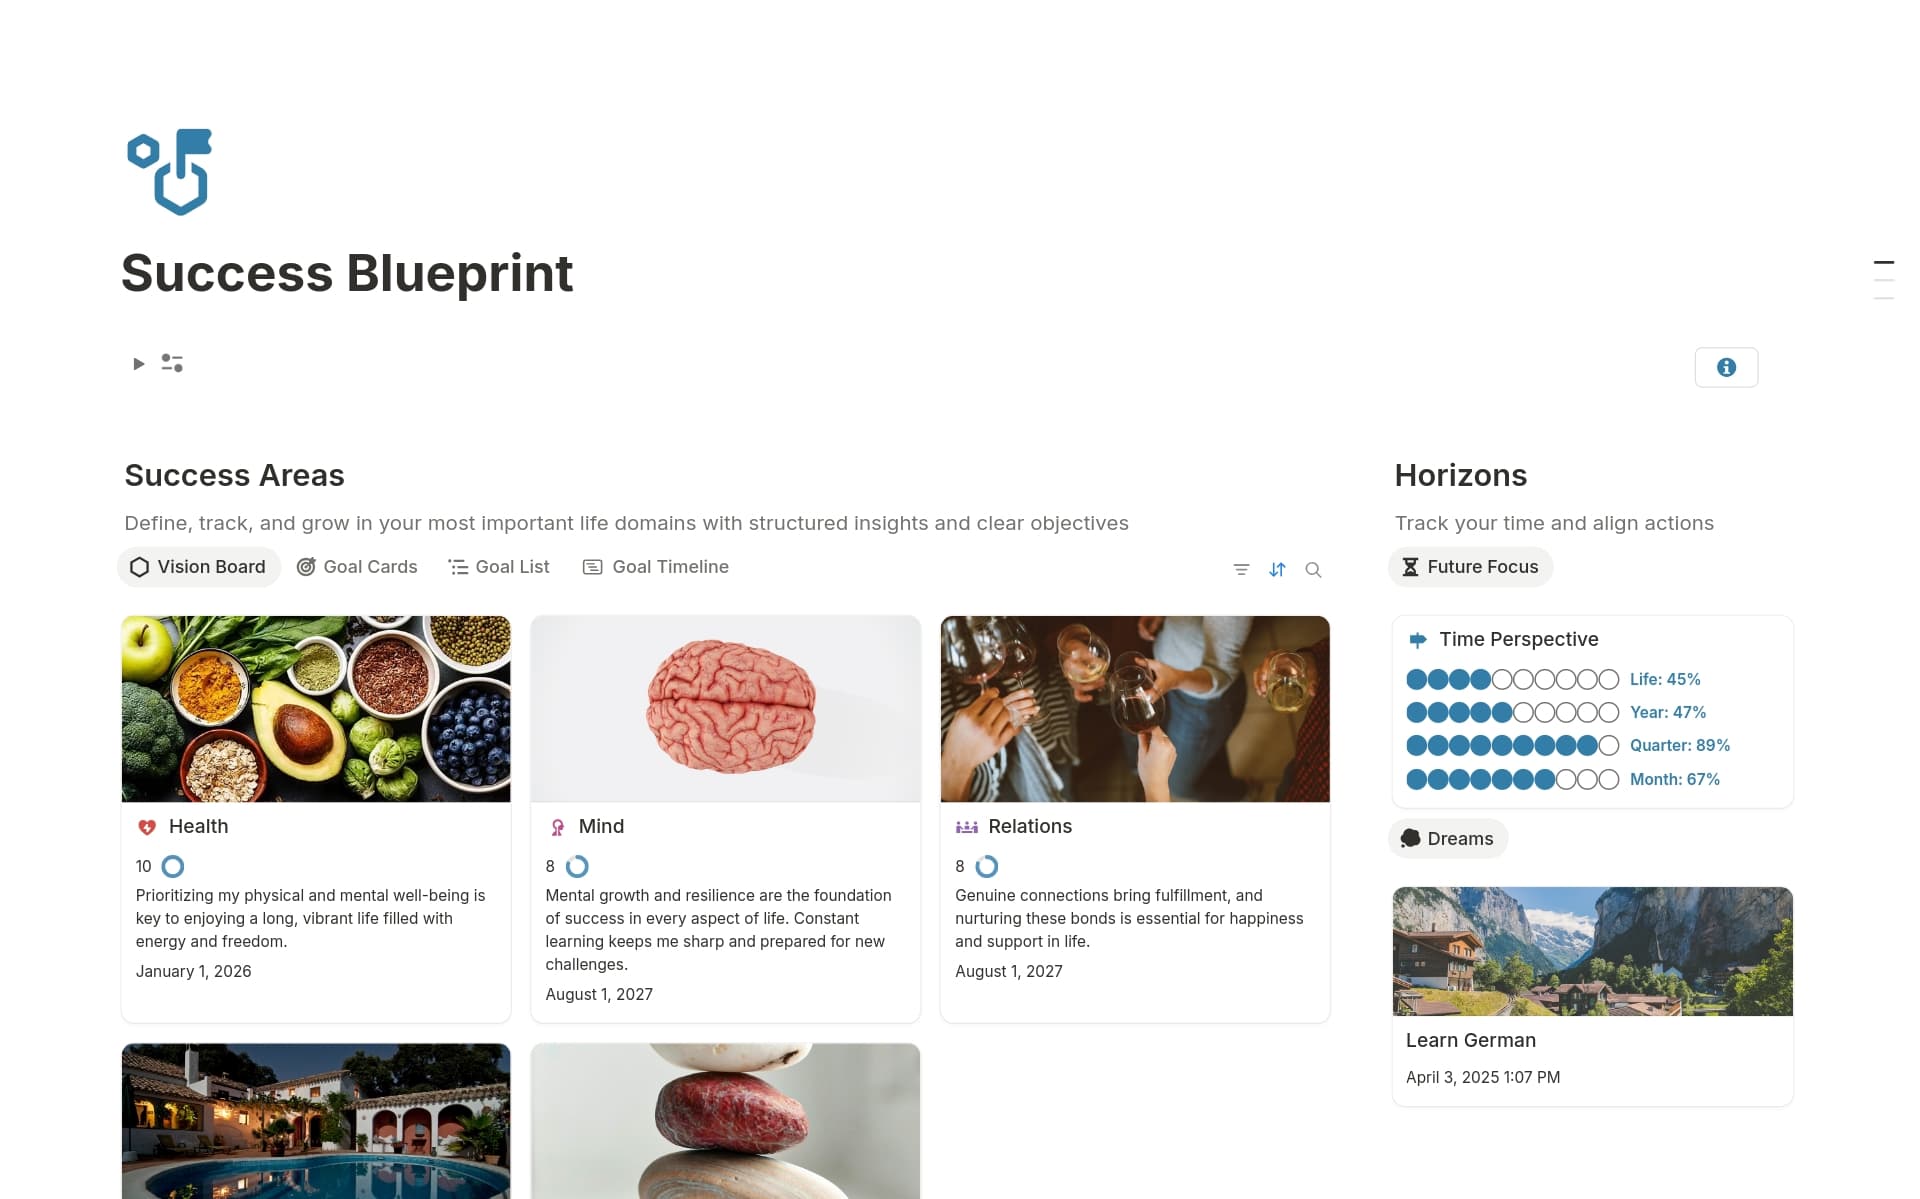Select the Vision Board view tab
The height and width of the screenshot is (1199, 1920).
click(198, 566)
